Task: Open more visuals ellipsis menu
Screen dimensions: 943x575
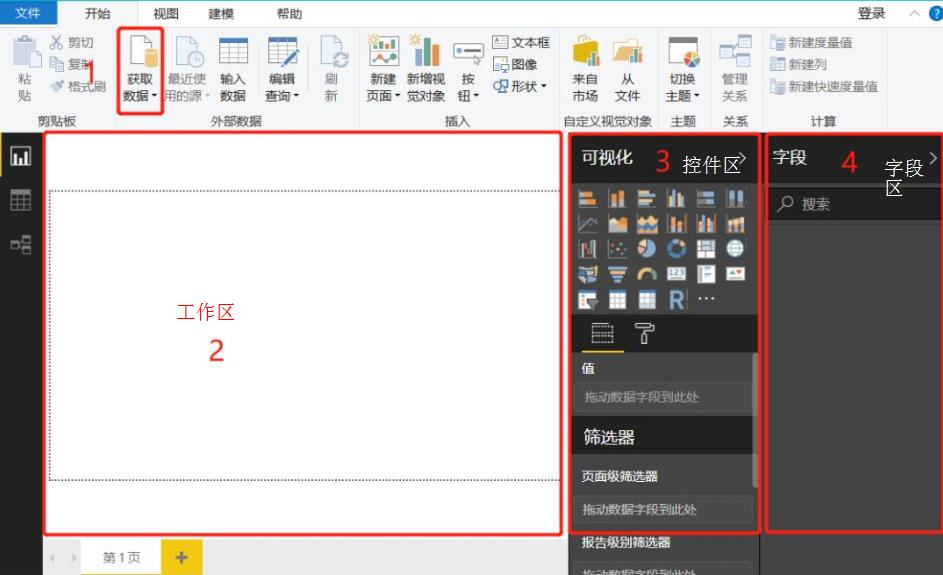Action: (706, 298)
